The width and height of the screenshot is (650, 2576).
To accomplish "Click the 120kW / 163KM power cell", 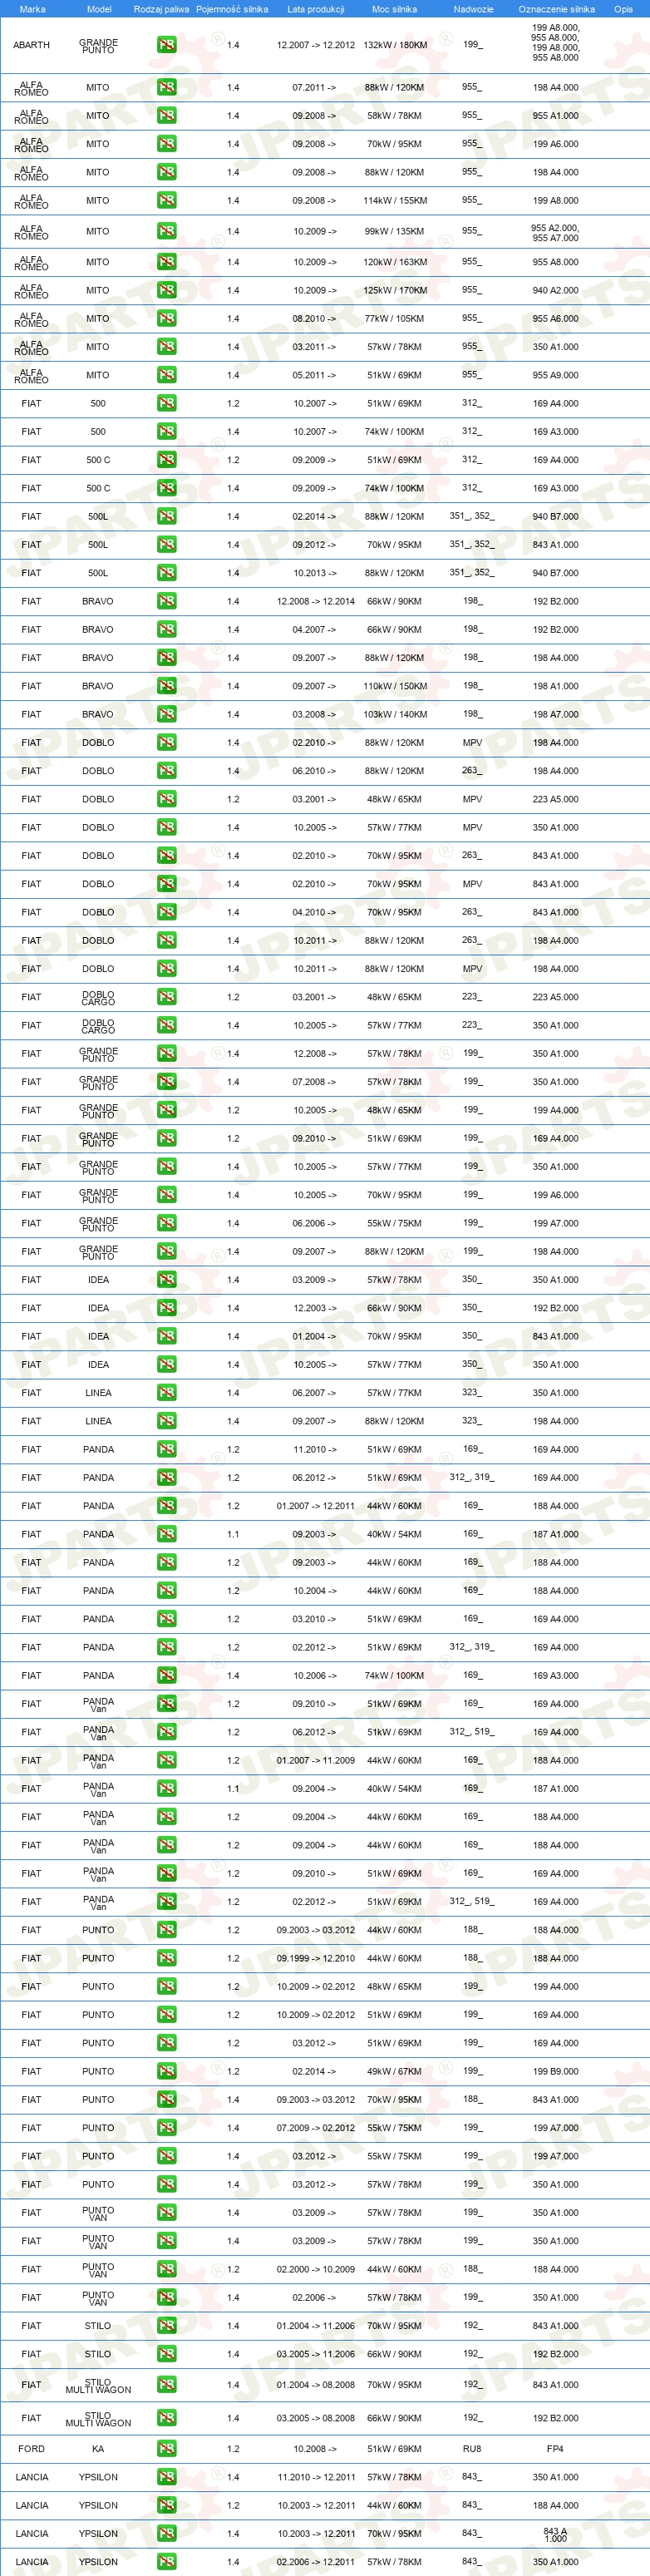I will [395, 262].
